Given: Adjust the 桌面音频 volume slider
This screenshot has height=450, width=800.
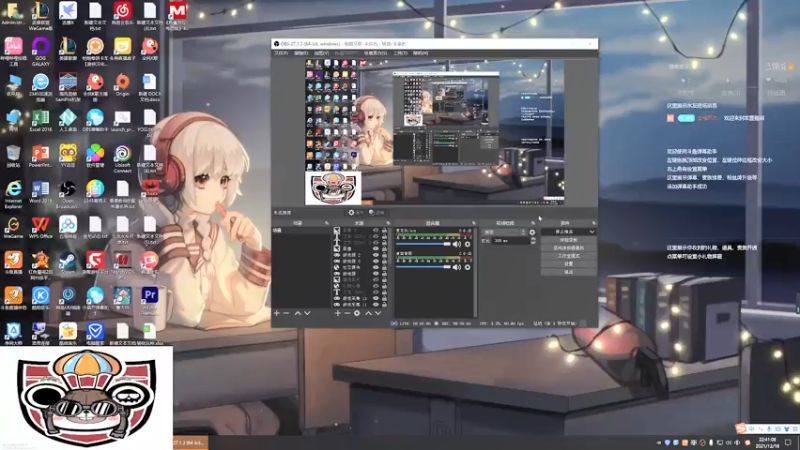Looking at the screenshot, I should tap(423, 267).
